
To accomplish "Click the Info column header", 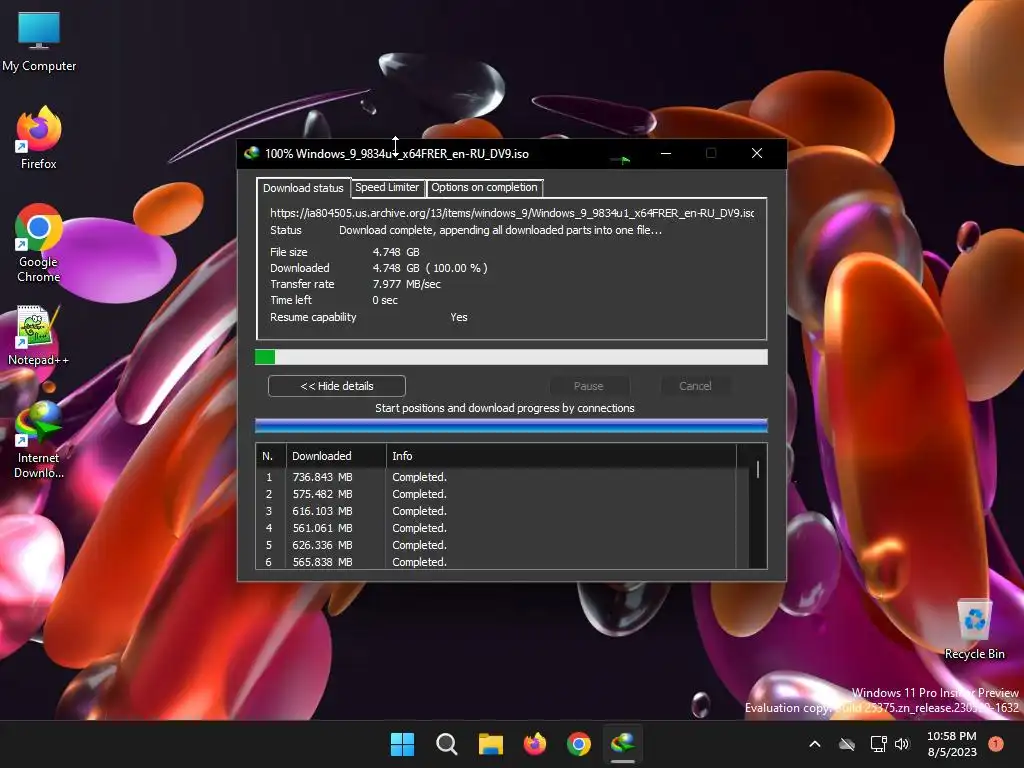I will pyautogui.click(x=562, y=456).
